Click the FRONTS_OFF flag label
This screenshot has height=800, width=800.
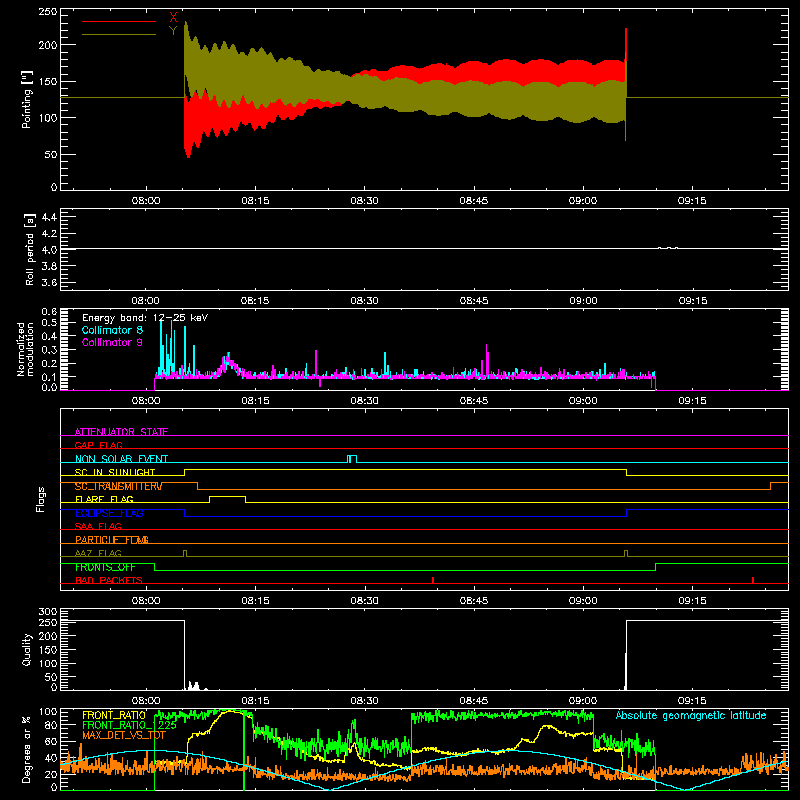pyautogui.click(x=105, y=567)
